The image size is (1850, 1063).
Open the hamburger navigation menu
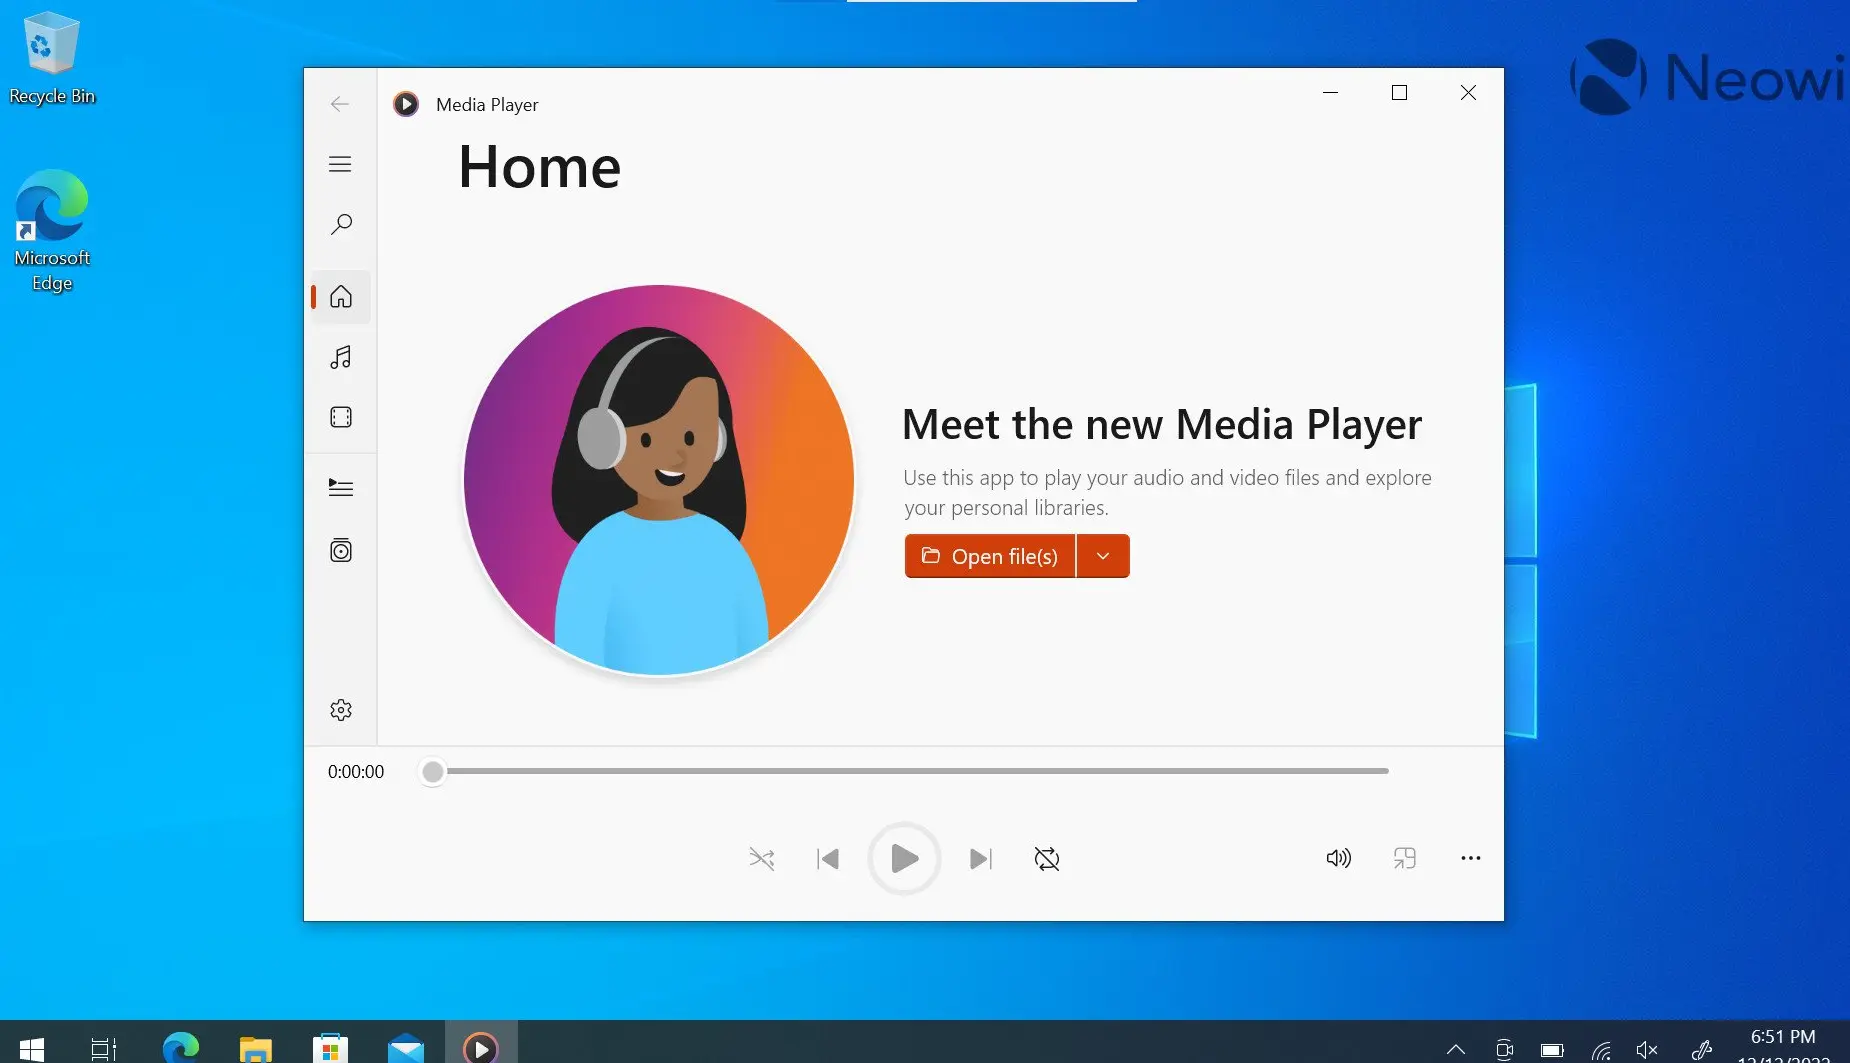pos(340,164)
